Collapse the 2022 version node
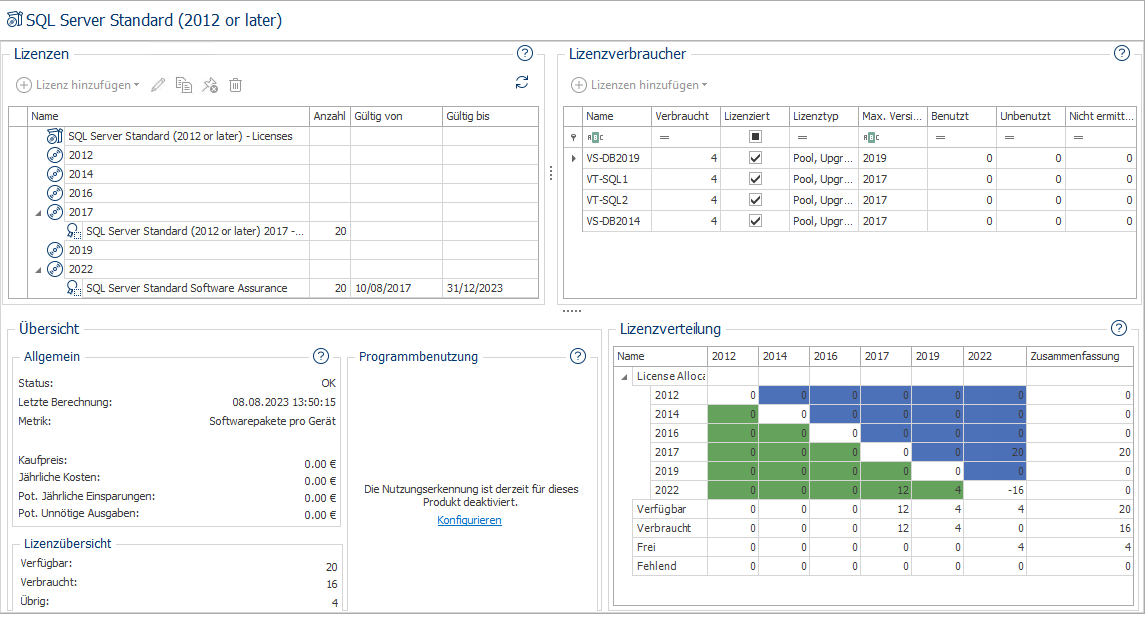Screen dimensions: 1148x619 pos(39,270)
